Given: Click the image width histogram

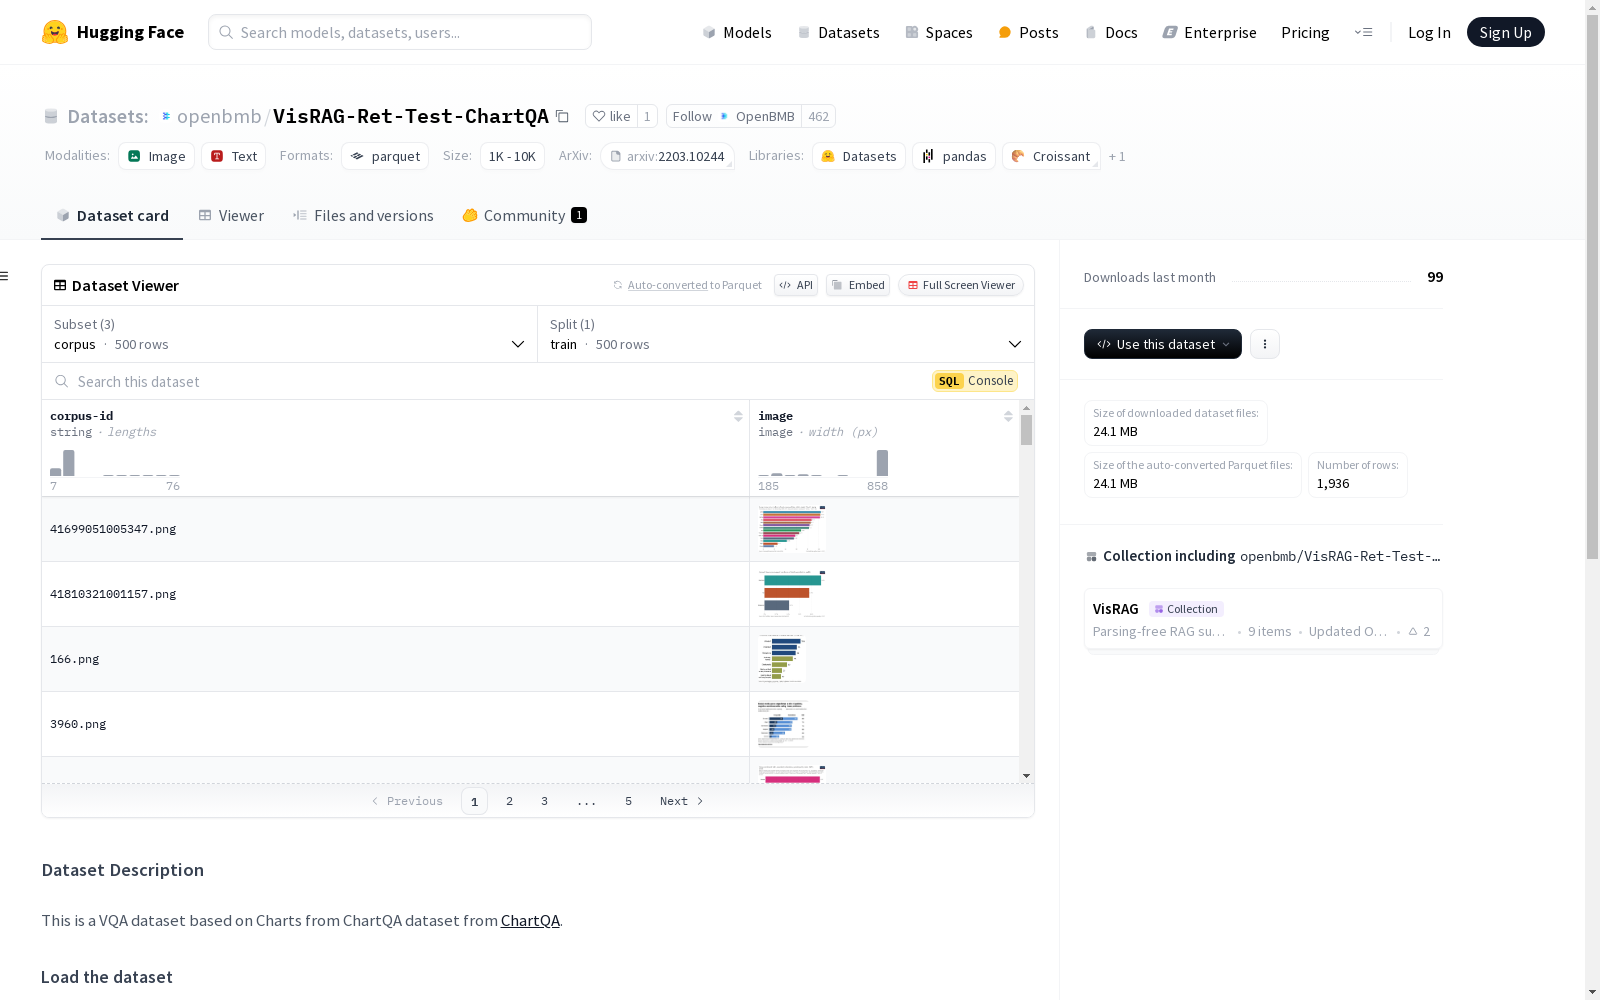Looking at the screenshot, I should point(823,462).
